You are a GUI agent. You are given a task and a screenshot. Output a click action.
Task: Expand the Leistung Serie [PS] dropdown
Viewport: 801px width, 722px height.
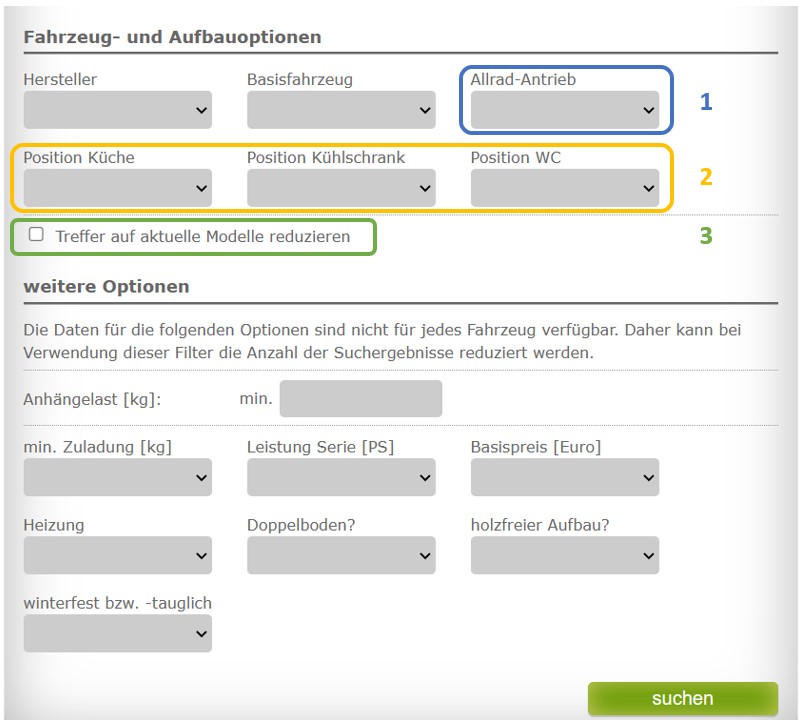[x=341, y=477]
